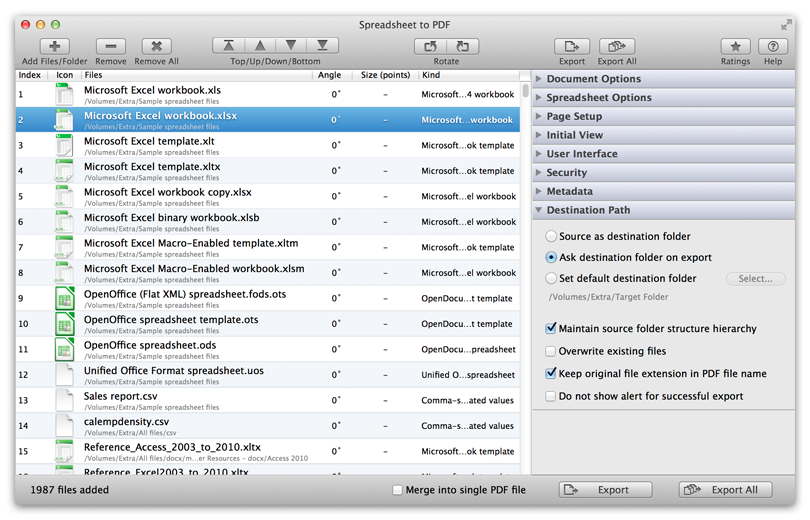Click the Export All toolbar icon
810x520 pixels.
pyautogui.click(x=617, y=46)
